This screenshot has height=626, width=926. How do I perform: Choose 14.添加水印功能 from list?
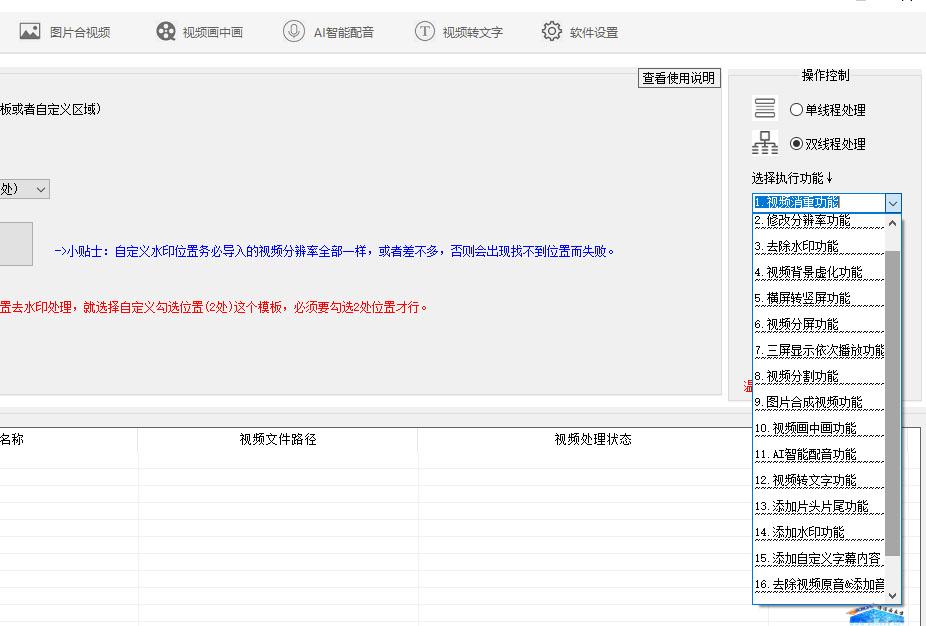point(819,532)
